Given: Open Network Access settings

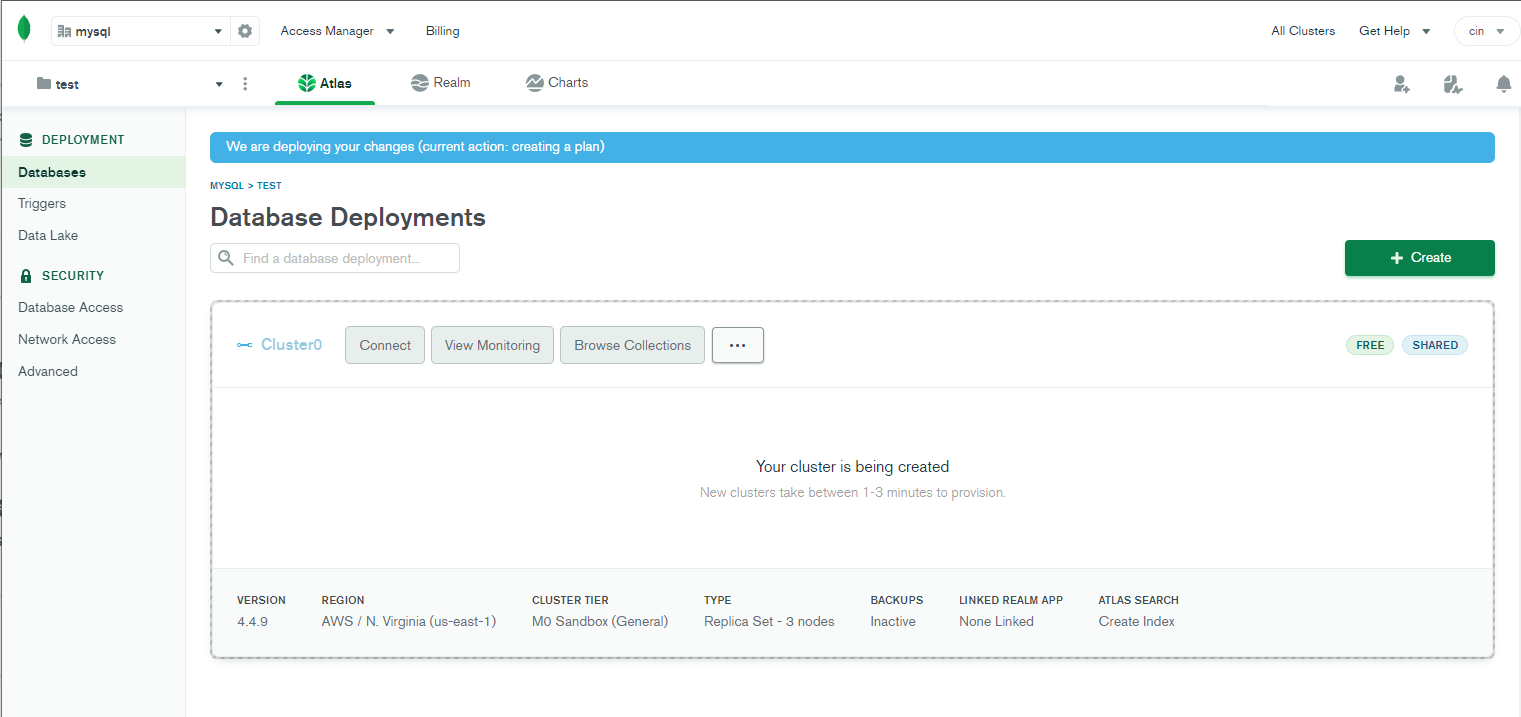Looking at the screenshot, I should click(67, 339).
